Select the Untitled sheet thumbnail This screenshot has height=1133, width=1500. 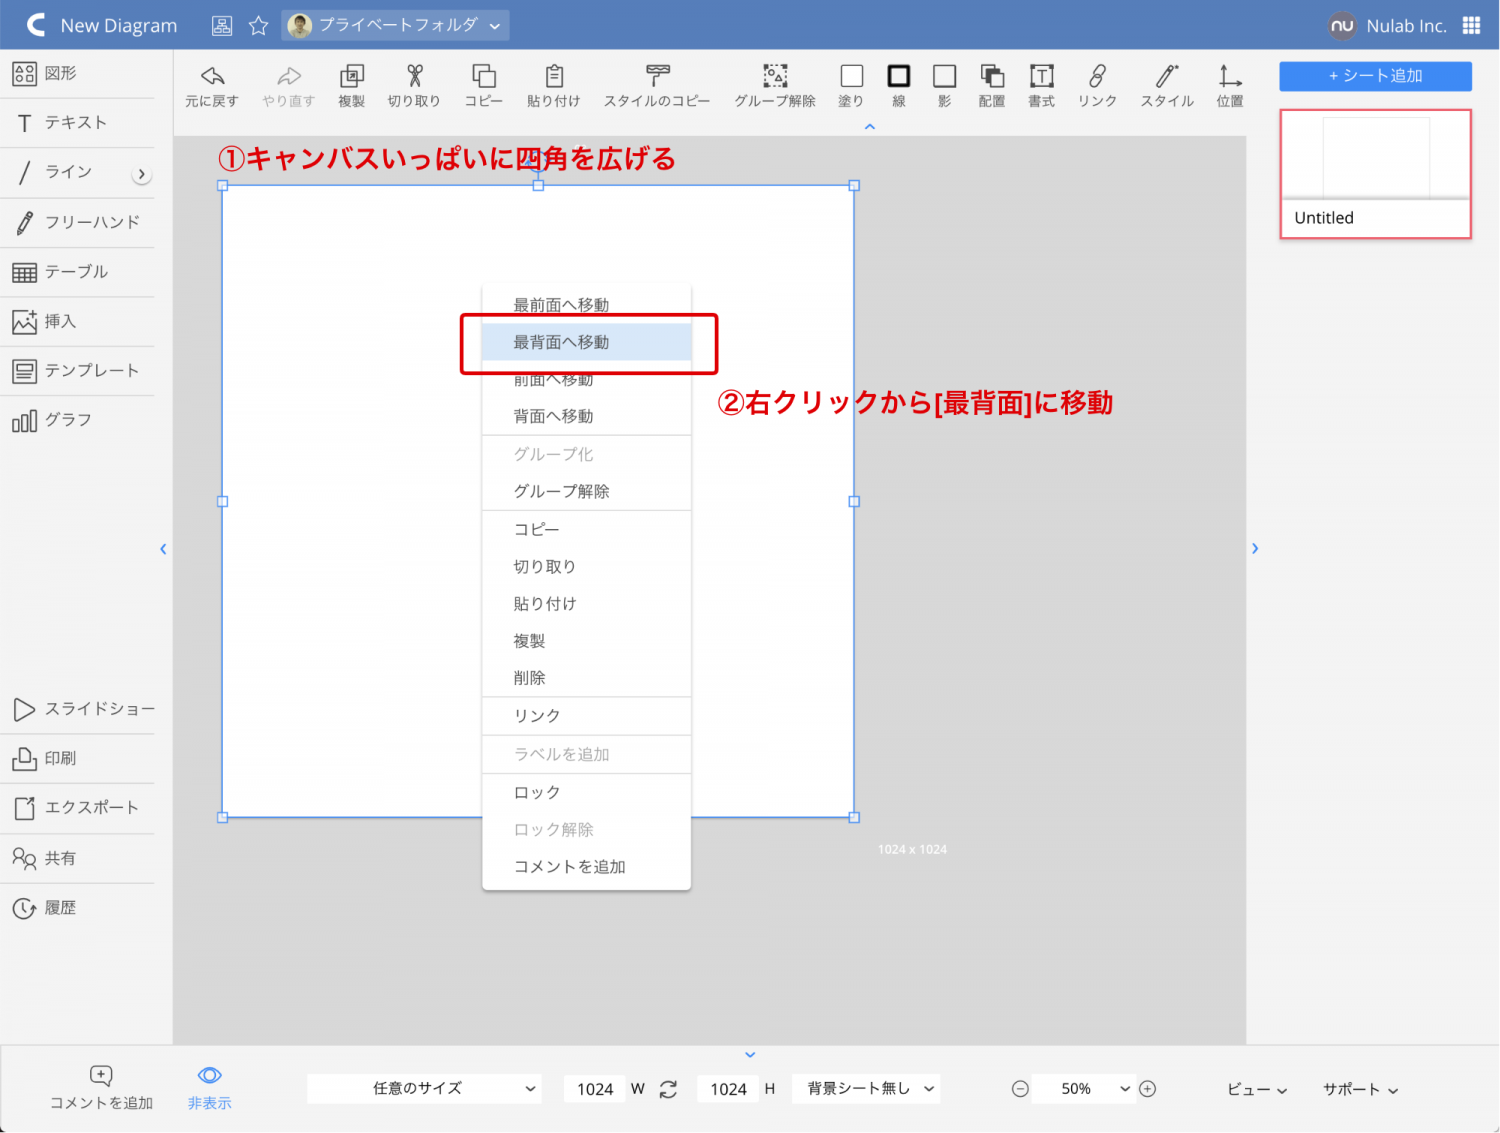(1375, 173)
